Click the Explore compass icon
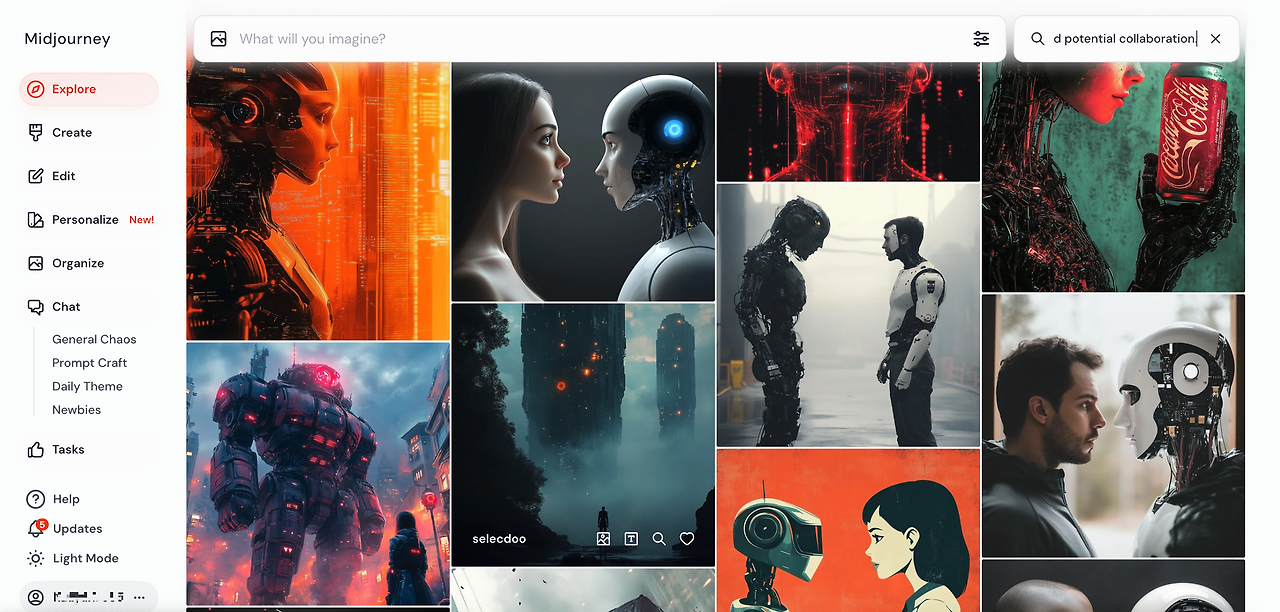Screen dimensions: 1280x612 (36, 89)
